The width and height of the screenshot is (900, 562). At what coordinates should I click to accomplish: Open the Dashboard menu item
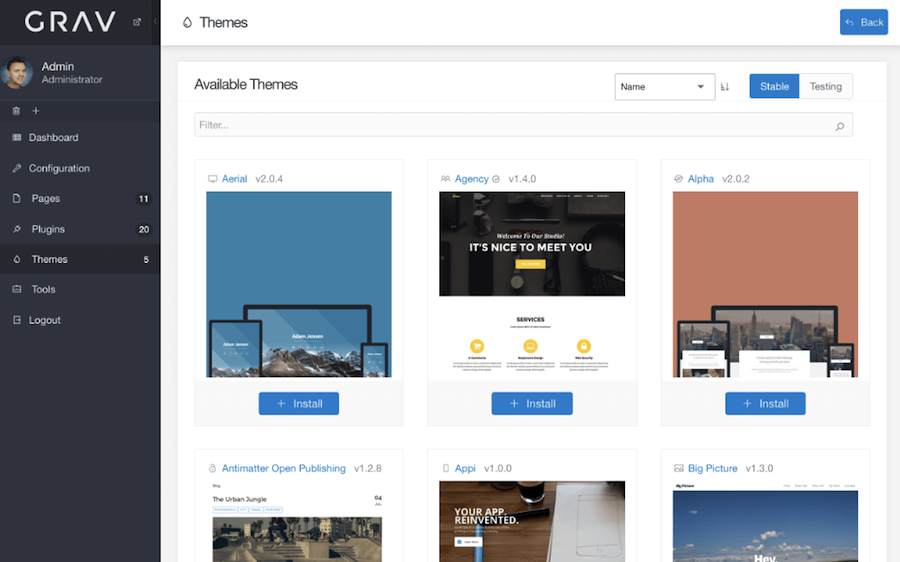[x=80, y=137]
